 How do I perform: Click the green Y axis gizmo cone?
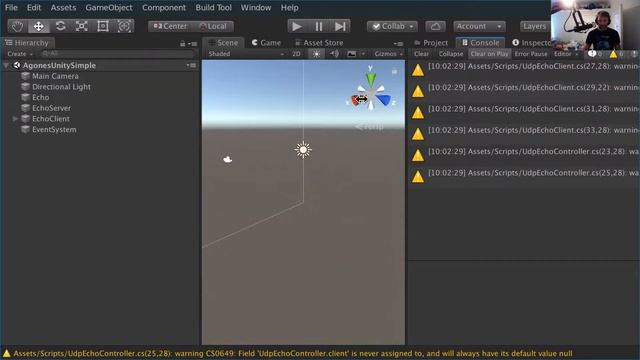click(371, 79)
